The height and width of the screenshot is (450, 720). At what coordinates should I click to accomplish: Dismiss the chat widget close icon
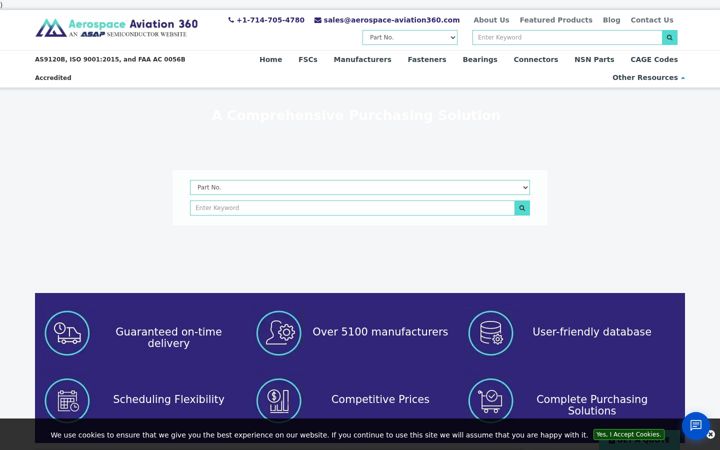coord(711,434)
